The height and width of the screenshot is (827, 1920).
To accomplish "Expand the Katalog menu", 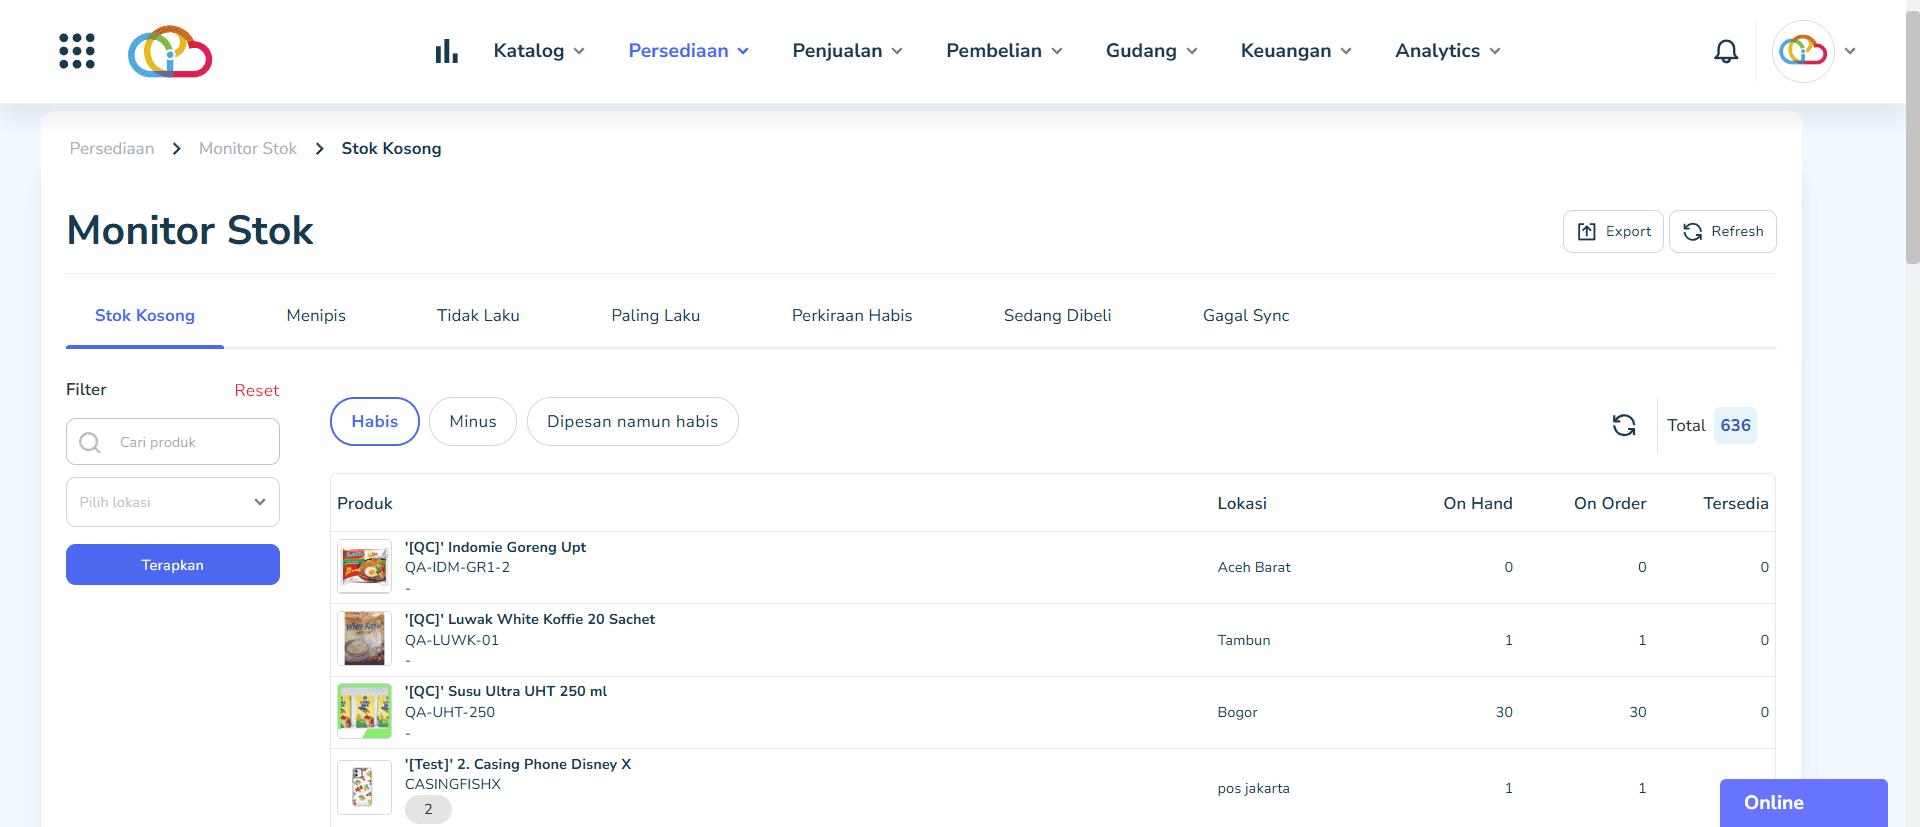I will pyautogui.click(x=538, y=51).
